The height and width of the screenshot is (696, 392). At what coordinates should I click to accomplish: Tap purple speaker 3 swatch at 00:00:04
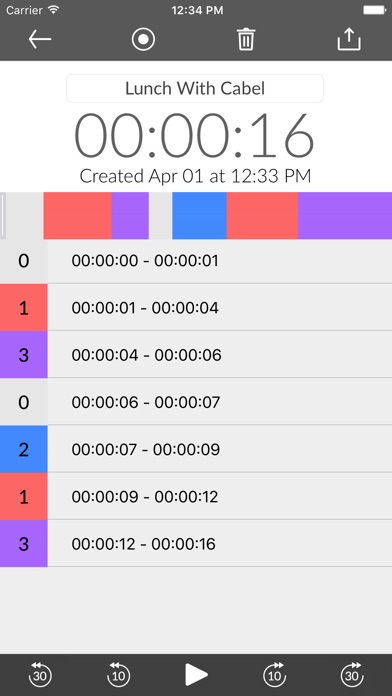[24, 355]
